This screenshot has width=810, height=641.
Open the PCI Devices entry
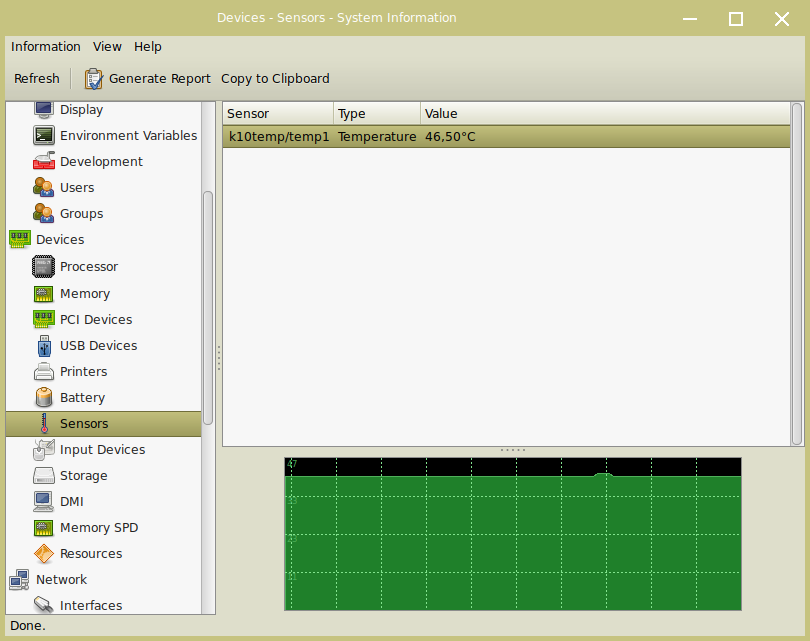click(x=96, y=320)
